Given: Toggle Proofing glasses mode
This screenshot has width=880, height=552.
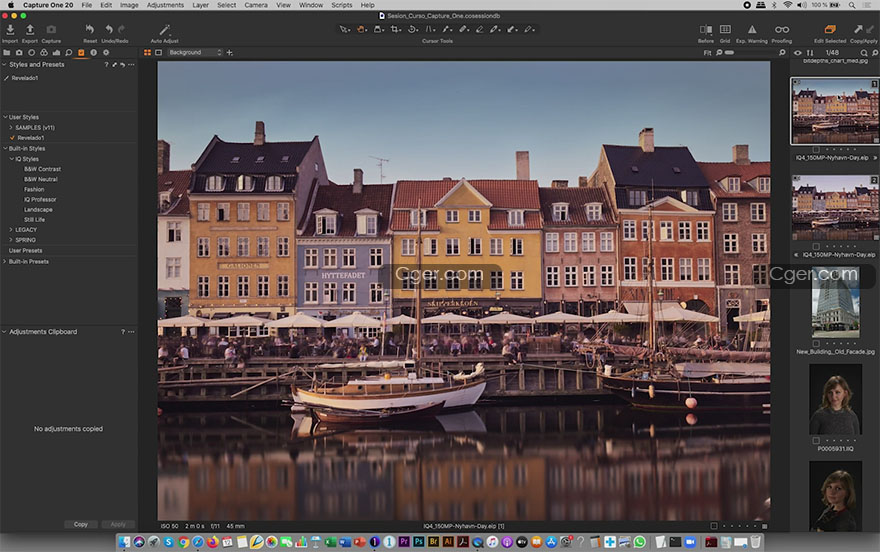Looking at the screenshot, I should coord(782,29).
